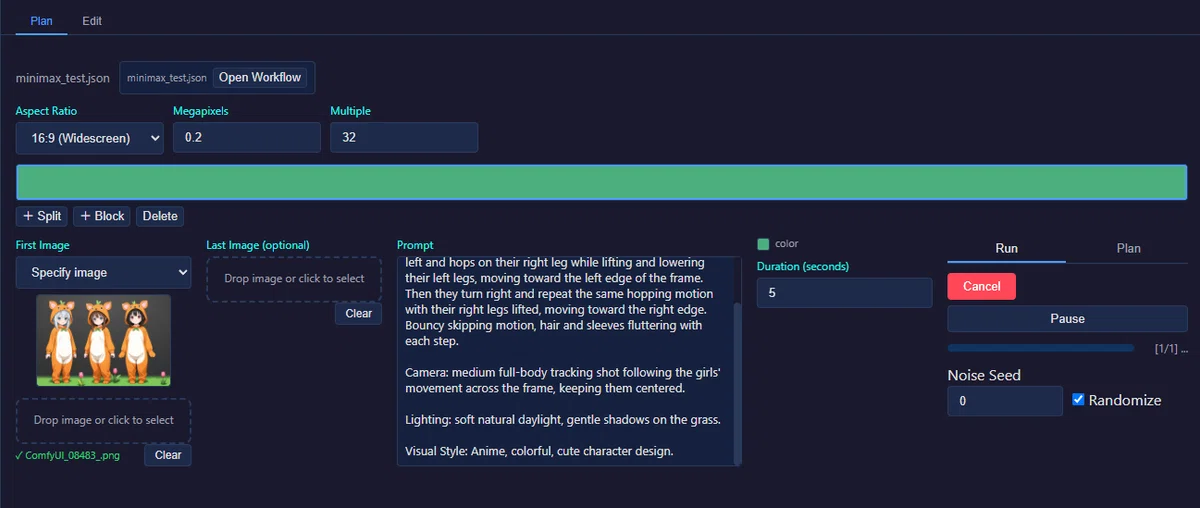
Task: Clear the Last Image
Action: [358, 313]
